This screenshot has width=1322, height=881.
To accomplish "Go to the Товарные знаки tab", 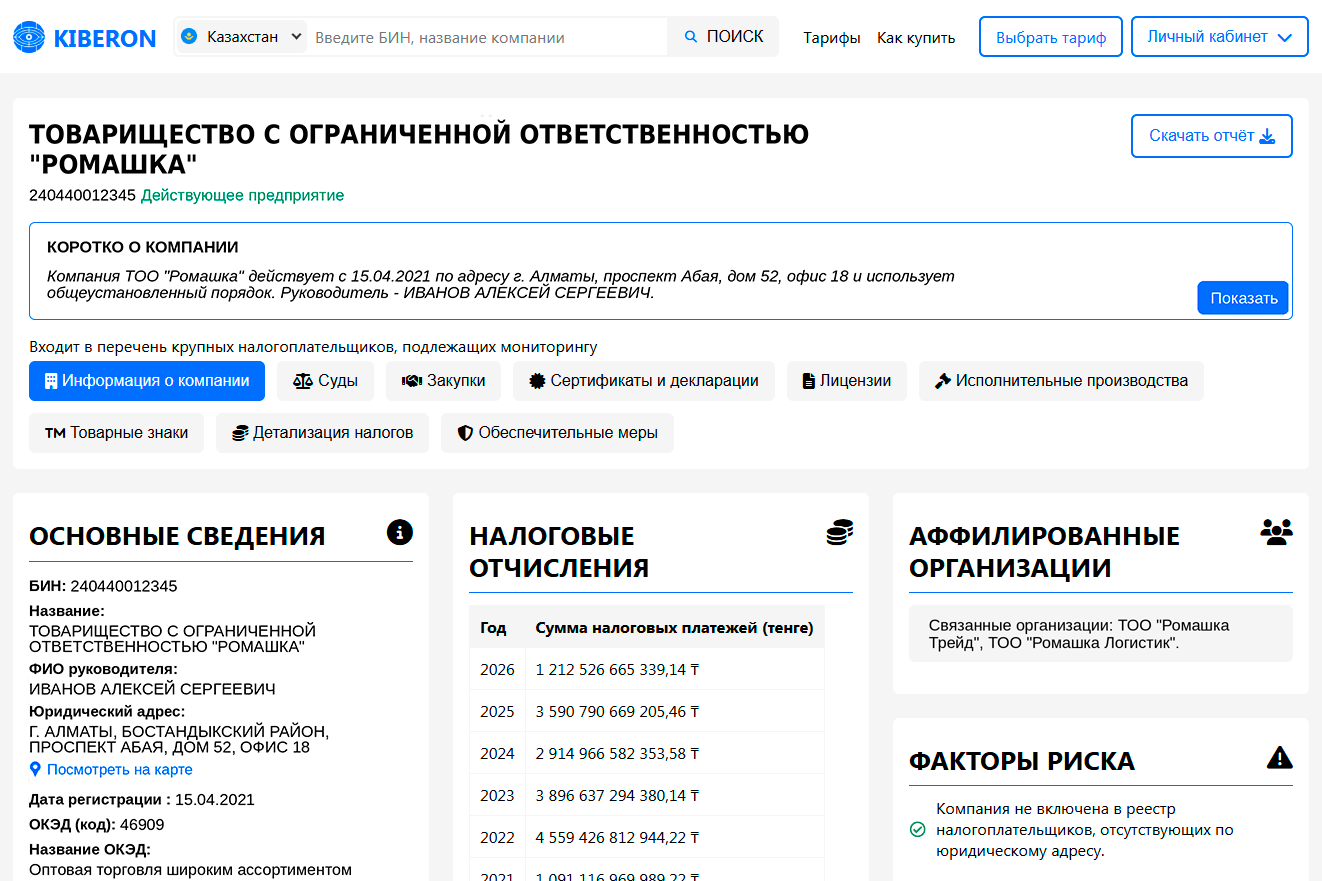I will point(116,433).
